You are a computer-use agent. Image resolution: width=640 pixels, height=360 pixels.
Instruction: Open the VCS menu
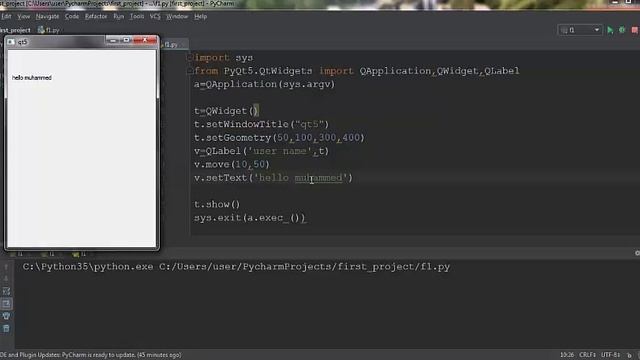pos(155,17)
